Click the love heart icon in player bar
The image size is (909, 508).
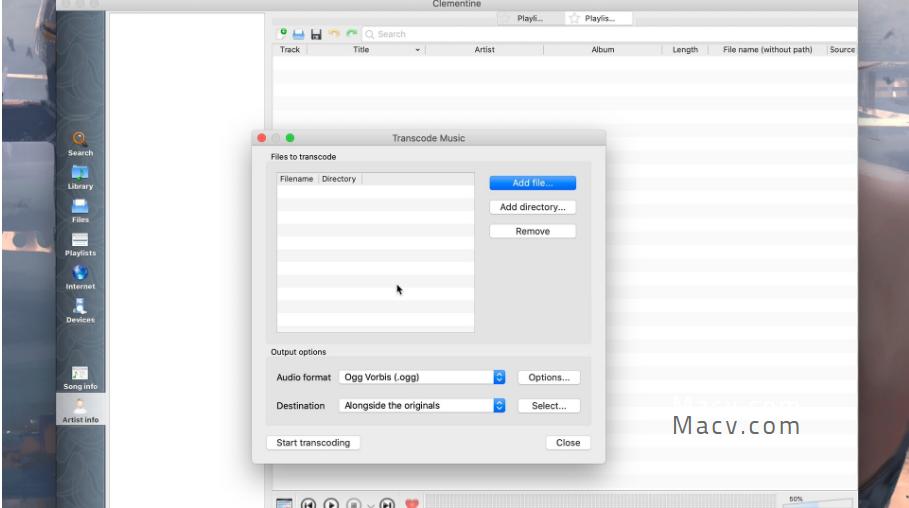(x=410, y=503)
